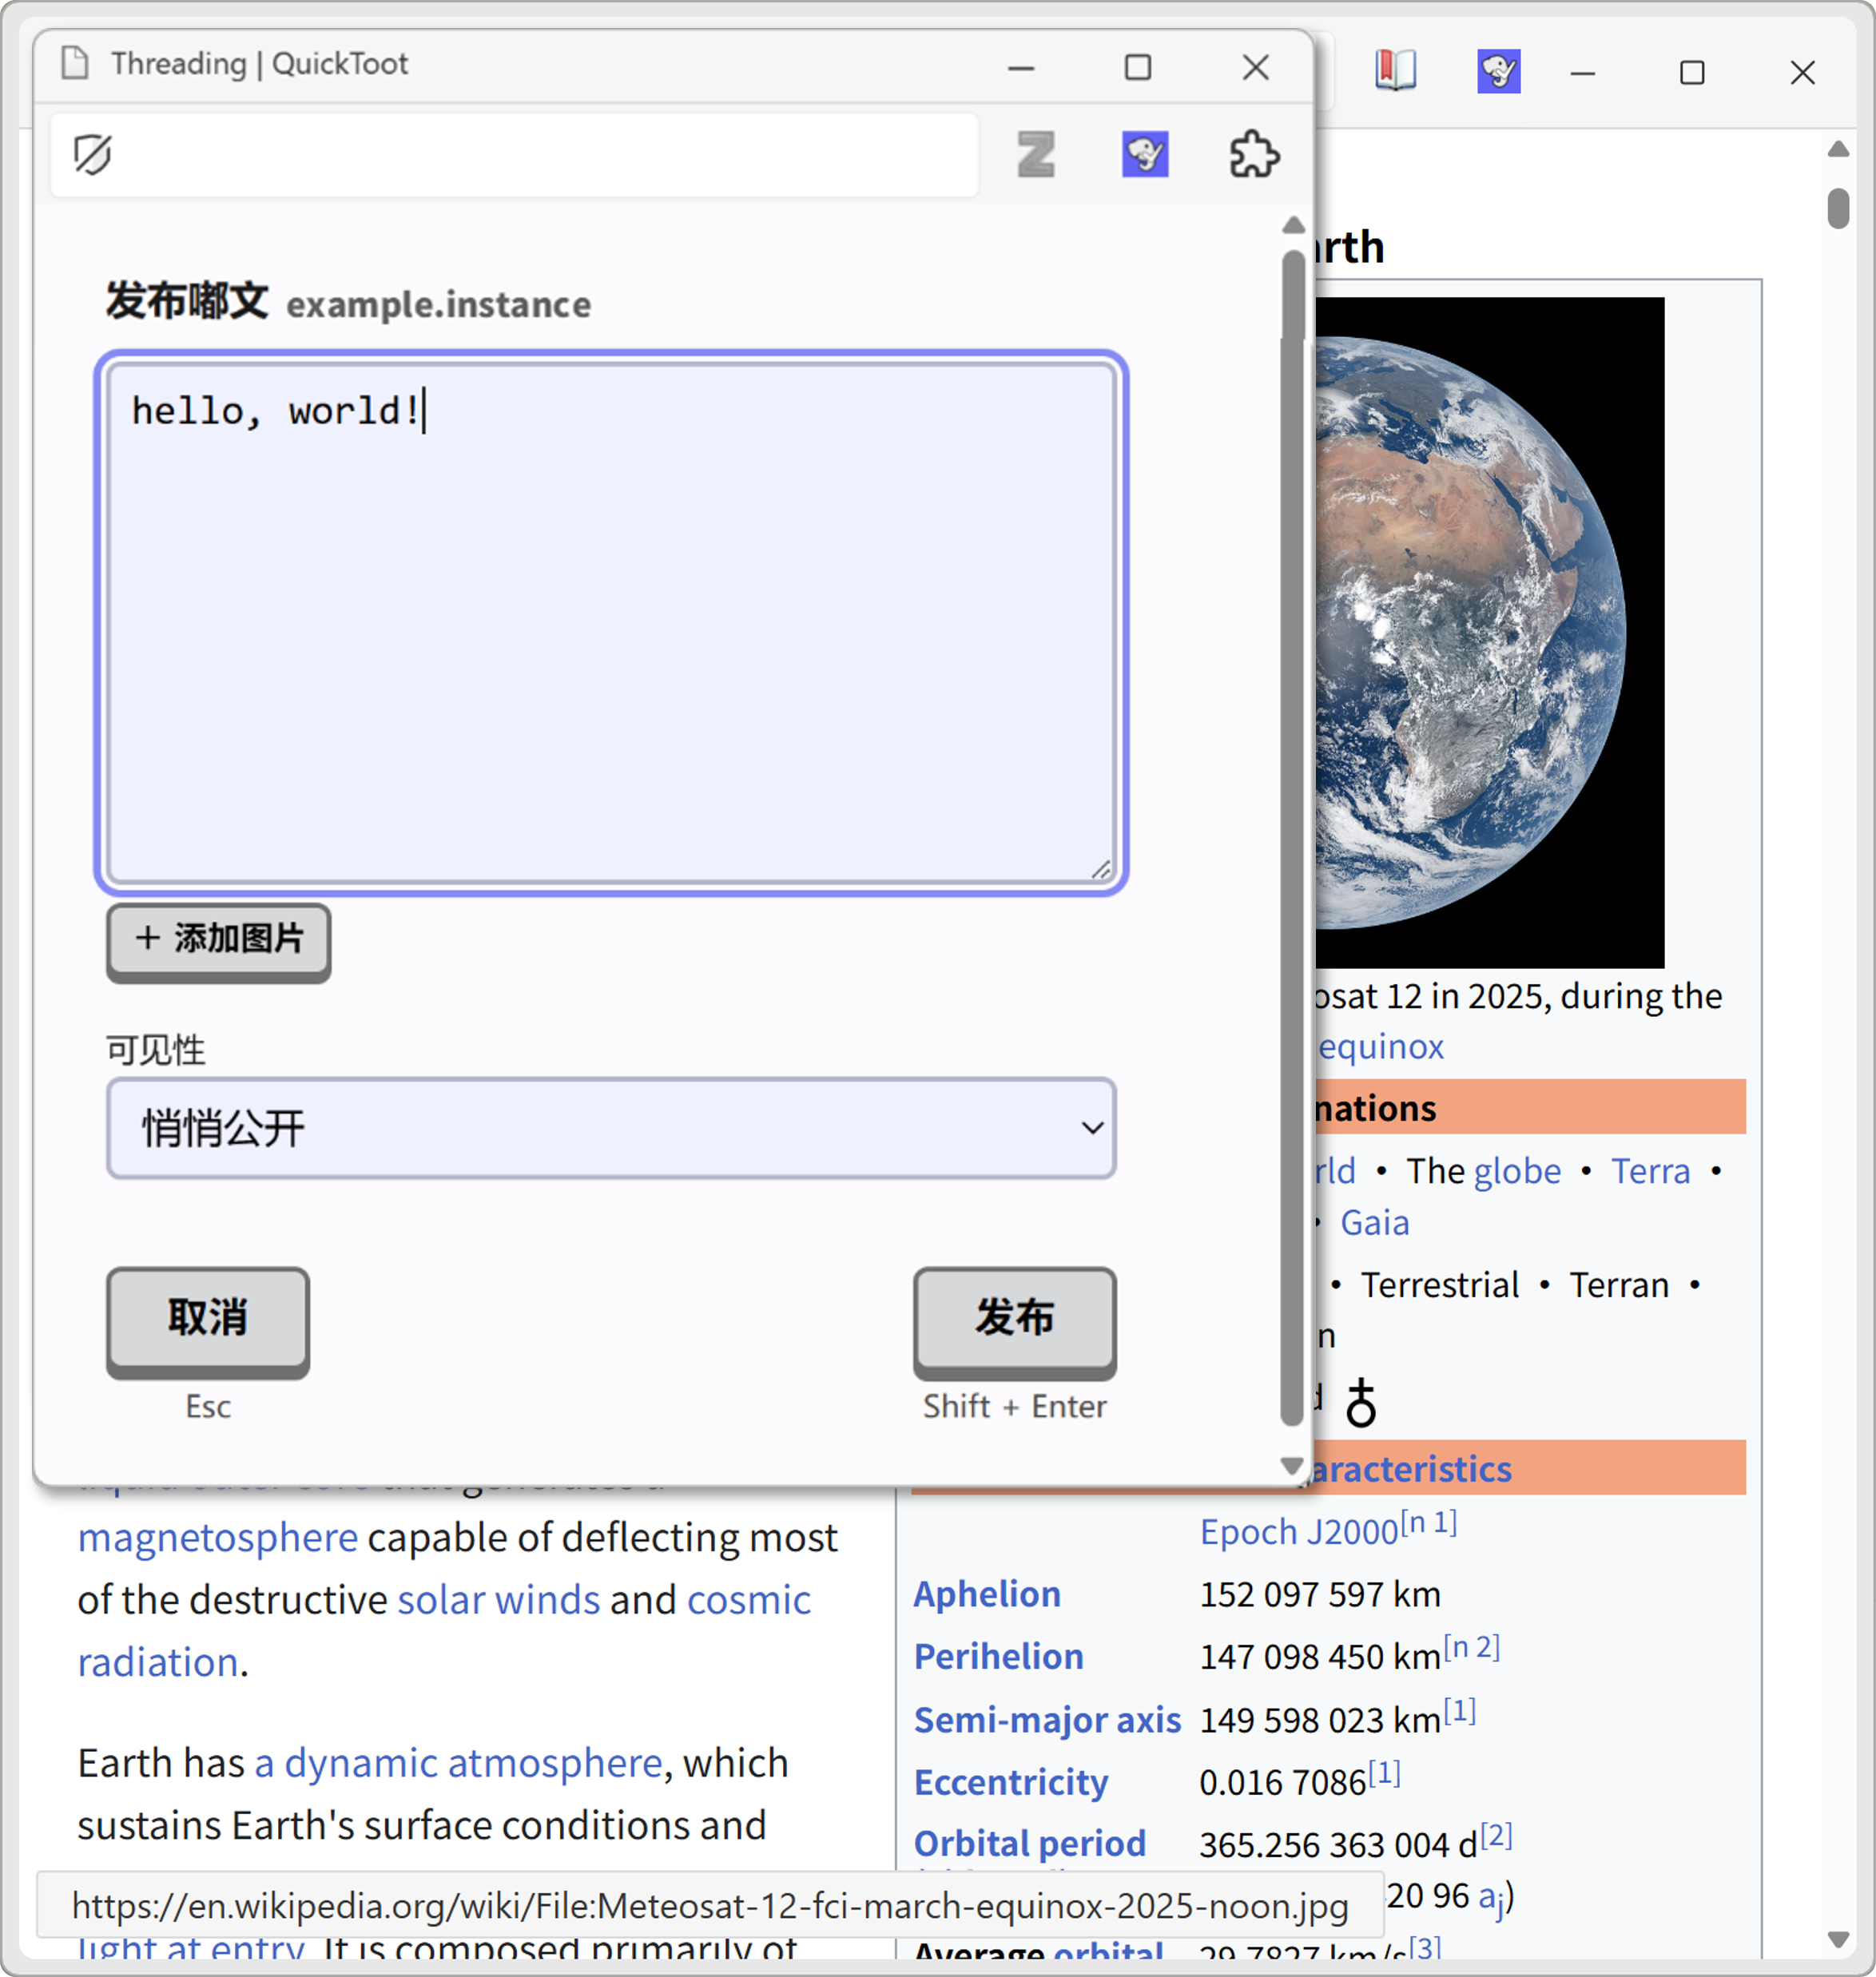The height and width of the screenshot is (1977, 1876).
Task: Click QuickToot icon in main browser toolbar
Action: (1498, 72)
